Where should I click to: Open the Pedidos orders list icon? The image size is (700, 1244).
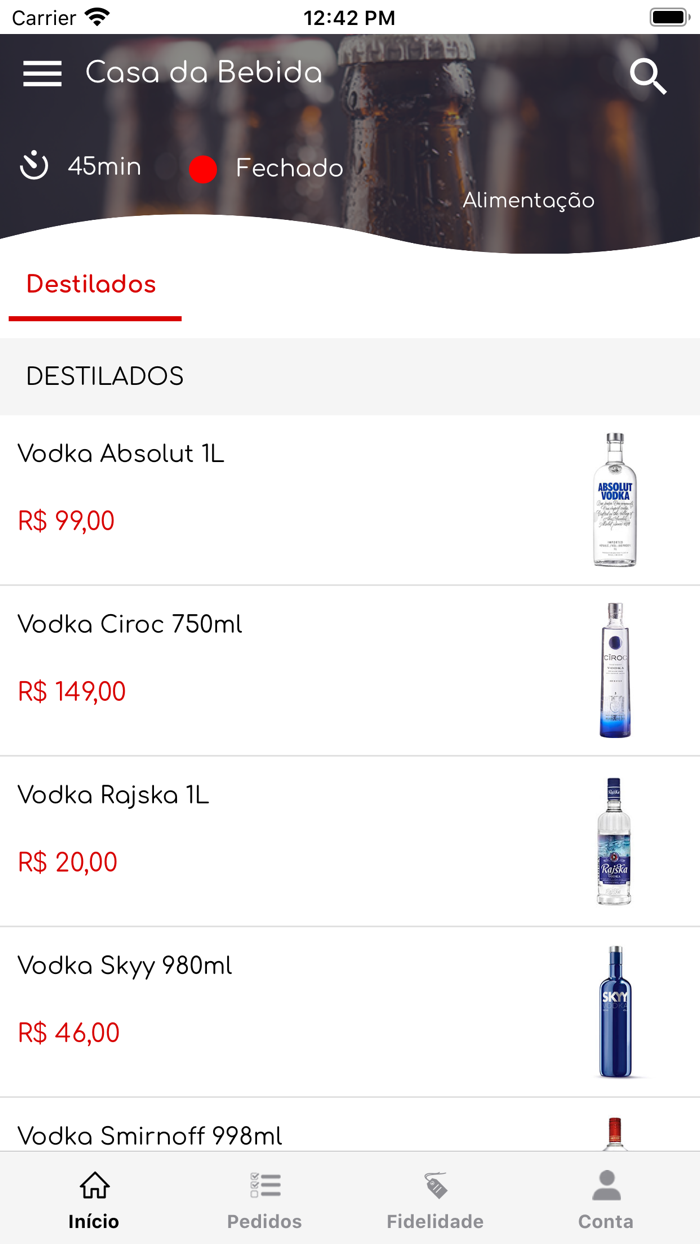coord(264,1183)
